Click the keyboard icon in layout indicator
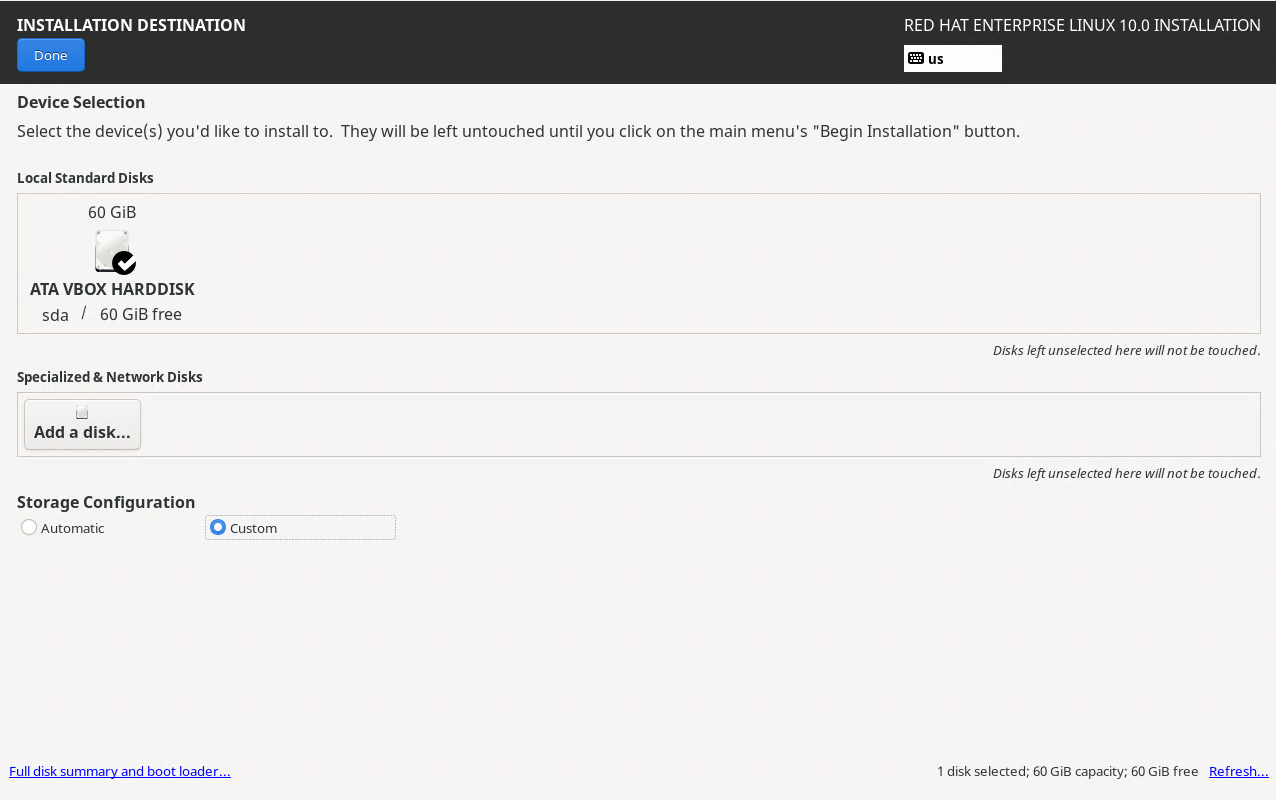This screenshot has height=800, width=1276. point(915,58)
